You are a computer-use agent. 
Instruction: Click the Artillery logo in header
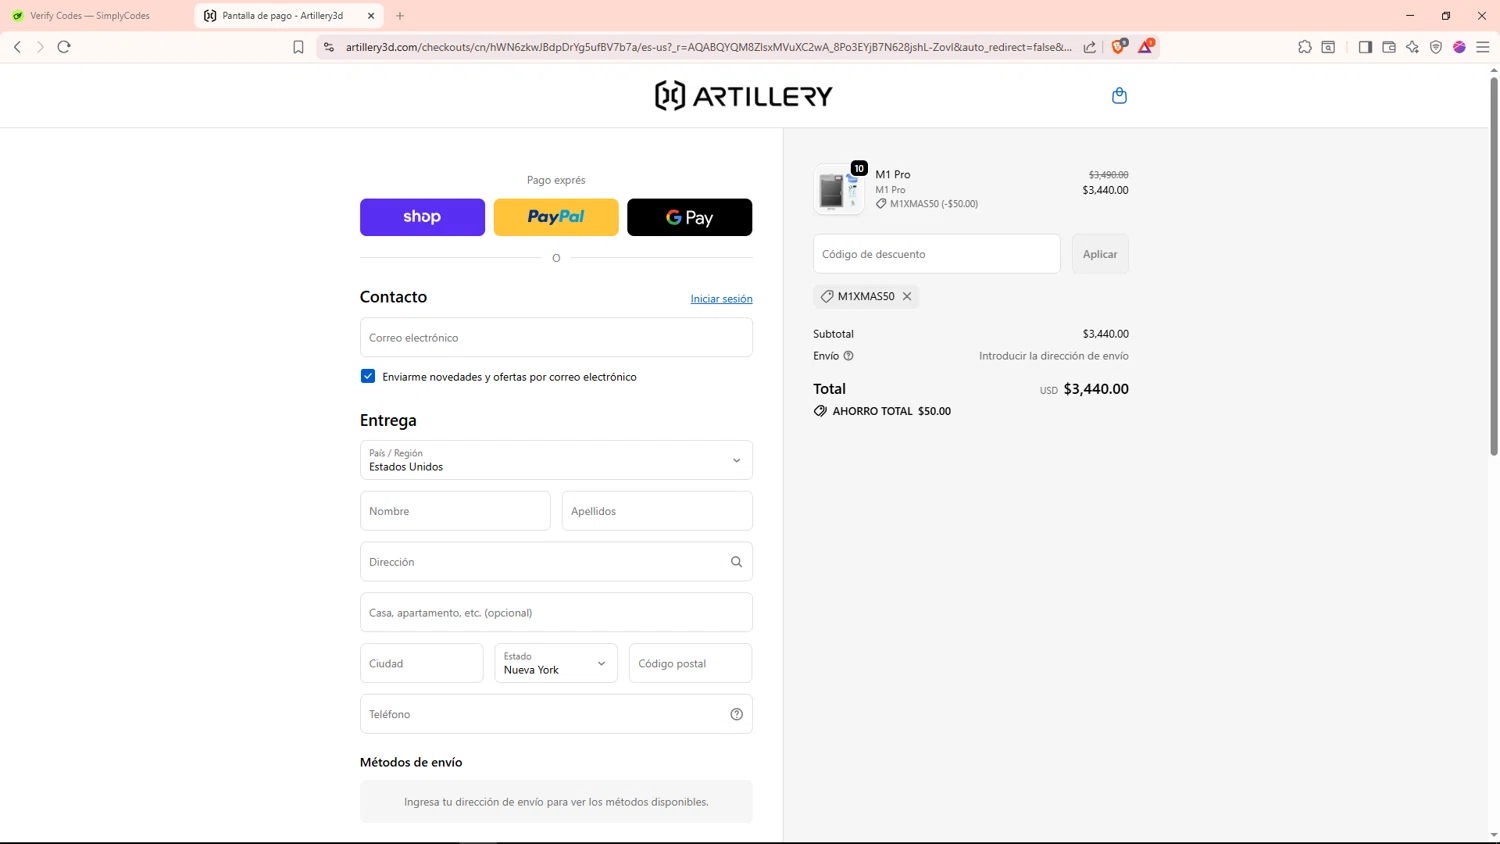[x=743, y=96]
